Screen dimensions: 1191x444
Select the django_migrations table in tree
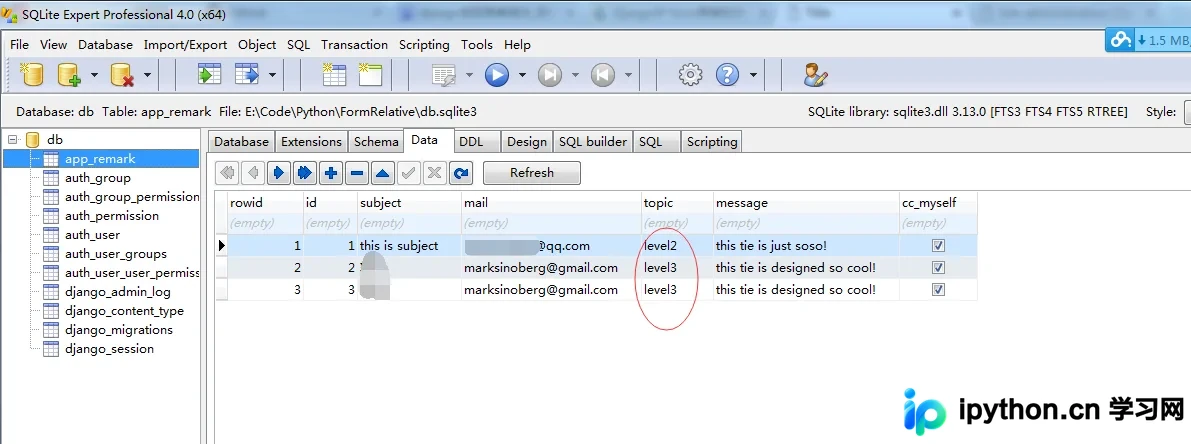pos(118,329)
